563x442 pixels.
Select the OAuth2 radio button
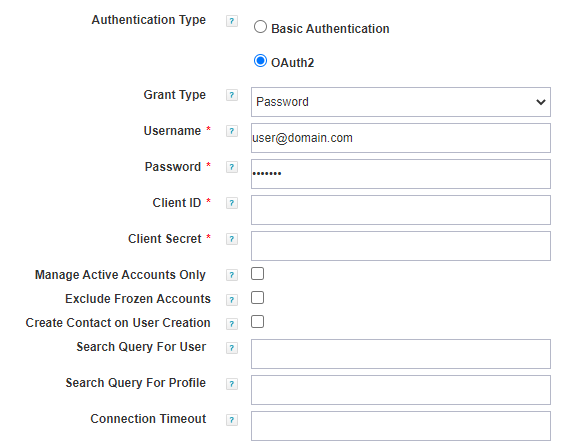260,61
